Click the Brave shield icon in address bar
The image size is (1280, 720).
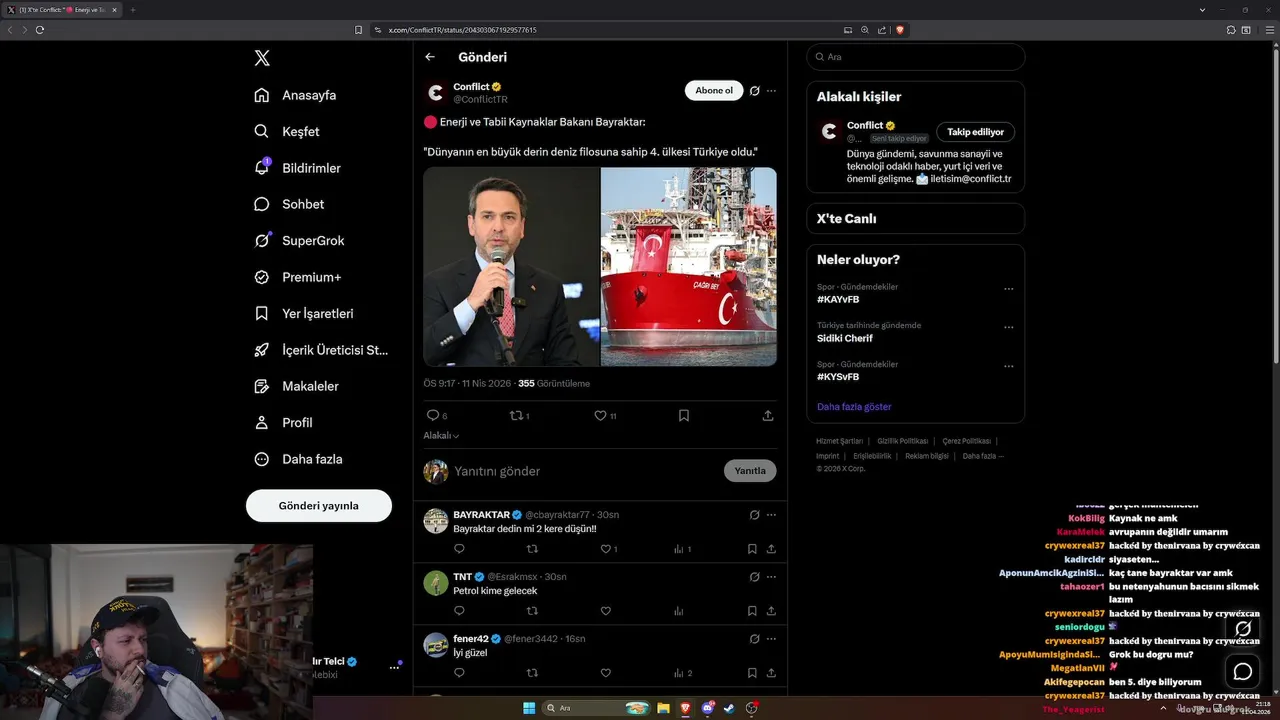click(x=900, y=30)
